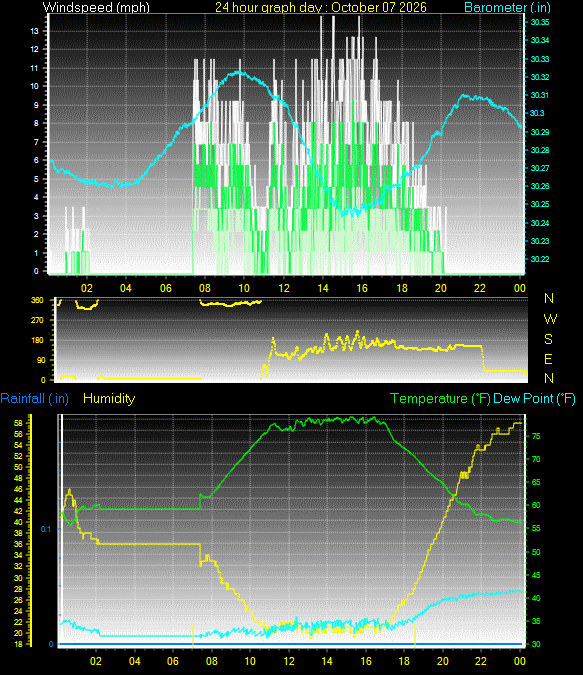The height and width of the screenshot is (675, 583).
Task: Click the wind direction 'W' compass label
Action: (x=550, y=319)
